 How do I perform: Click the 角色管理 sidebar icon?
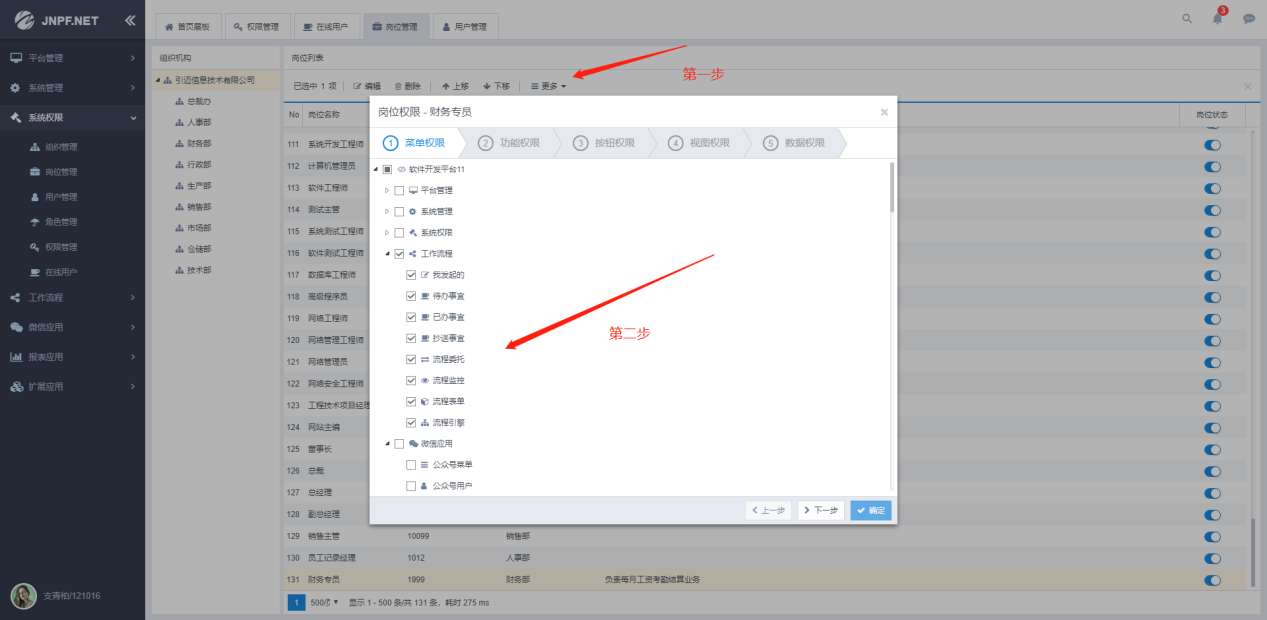(x=35, y=222)
